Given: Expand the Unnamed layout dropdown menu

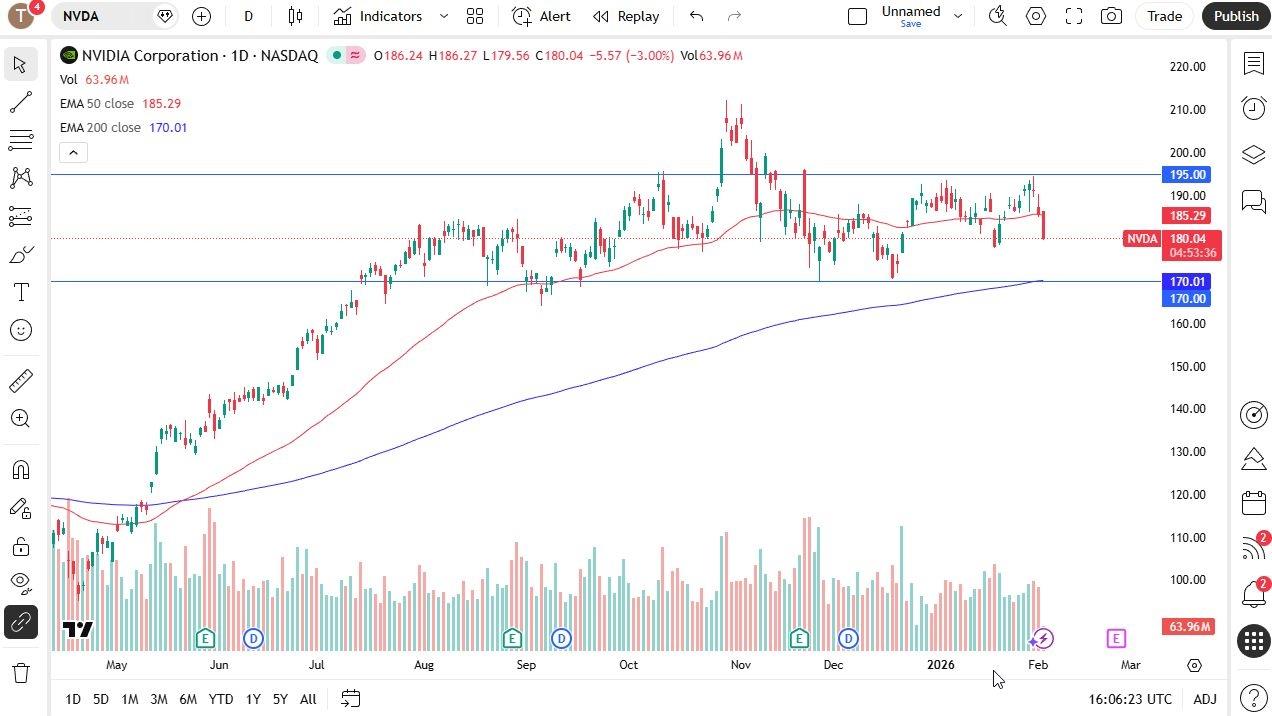Looking at the screenshot, I should (x=958, y=16).
